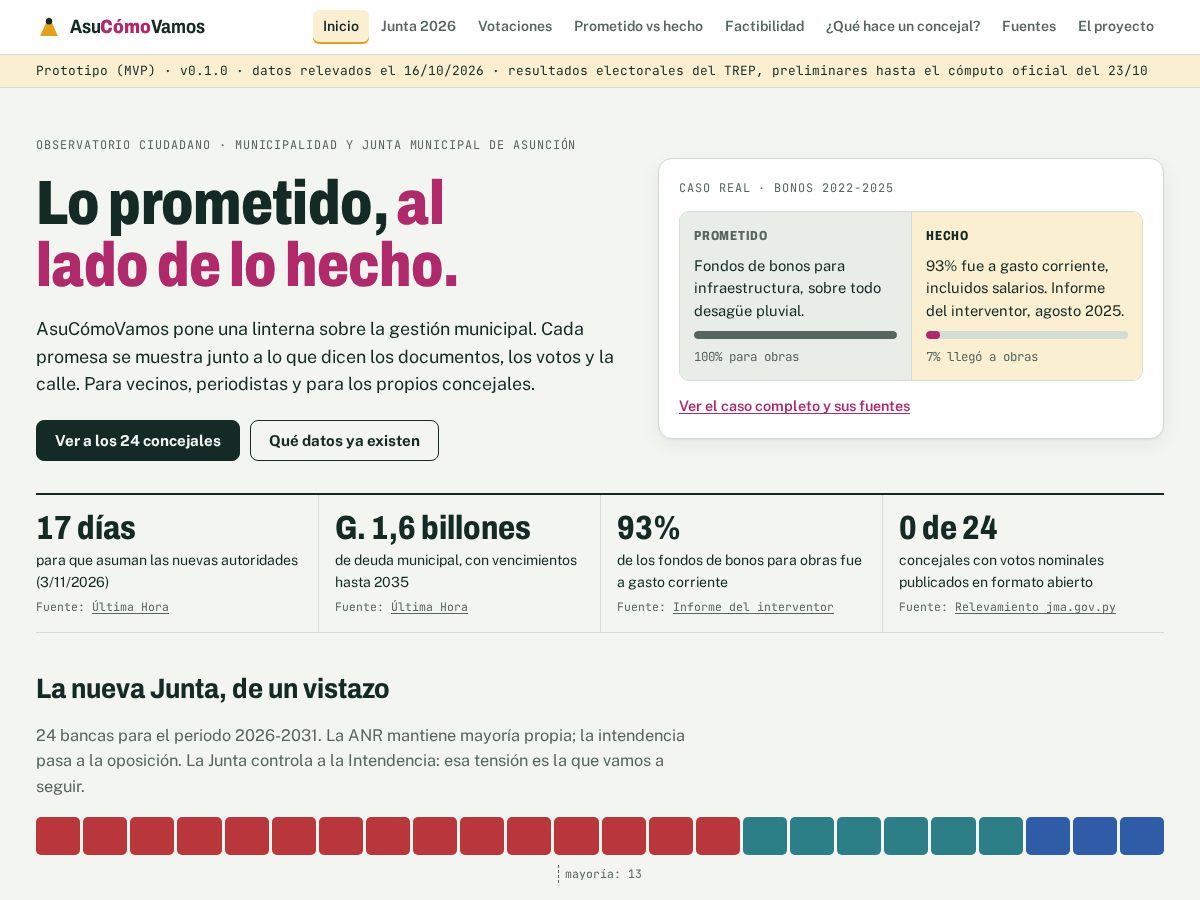Select the last blue seat square
The image size is (1200, 900).
1142,836
